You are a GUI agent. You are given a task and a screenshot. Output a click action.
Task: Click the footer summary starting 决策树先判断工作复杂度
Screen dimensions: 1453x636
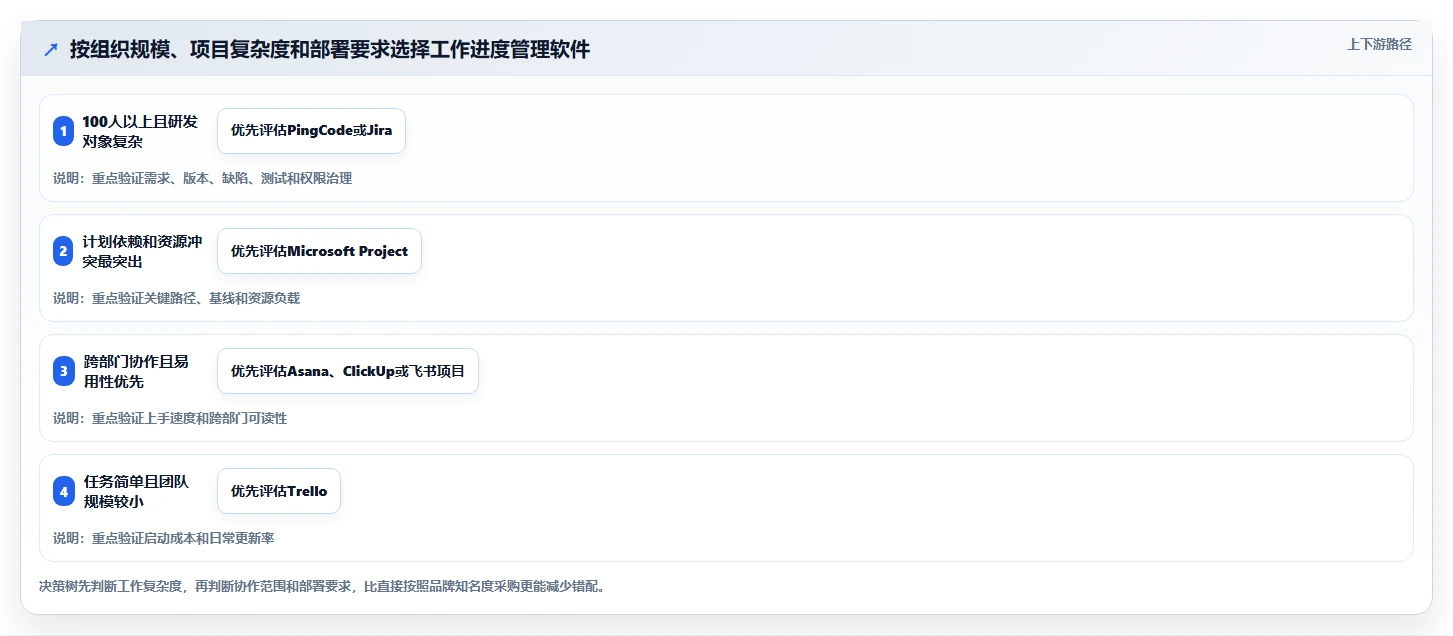tap(322, 586)
